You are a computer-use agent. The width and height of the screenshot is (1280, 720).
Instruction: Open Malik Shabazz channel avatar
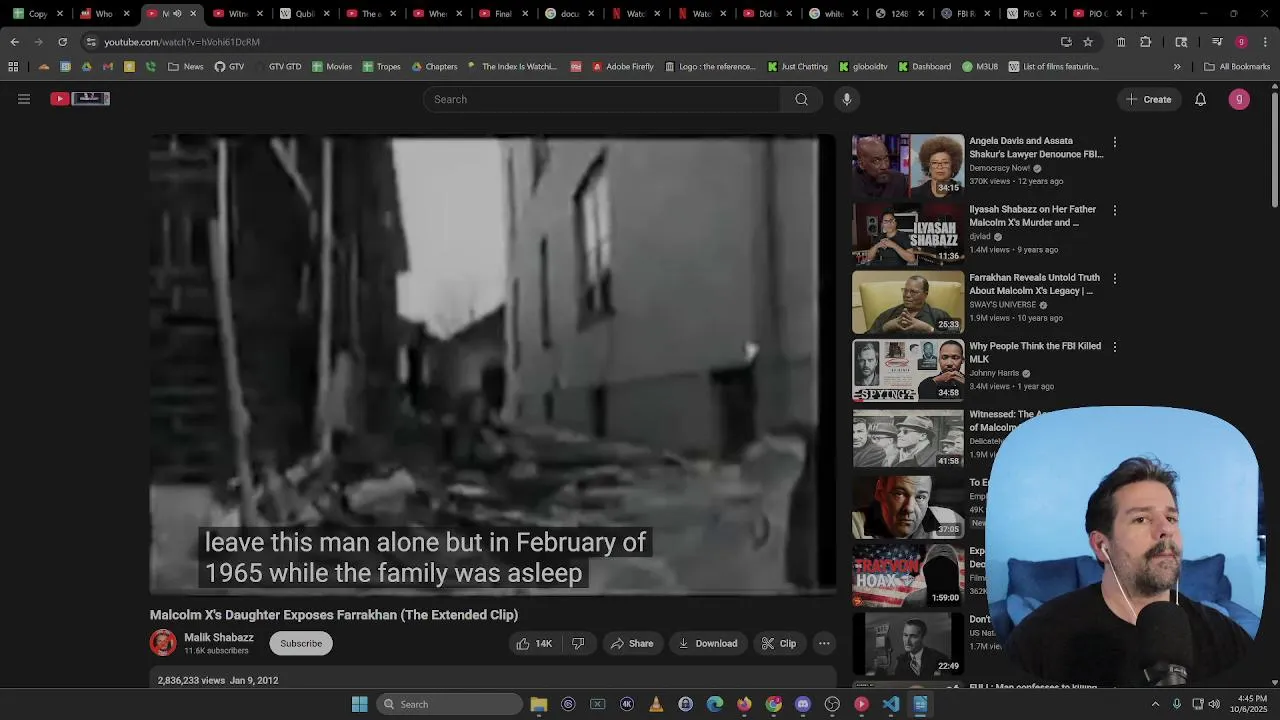(x=163, y=642)
